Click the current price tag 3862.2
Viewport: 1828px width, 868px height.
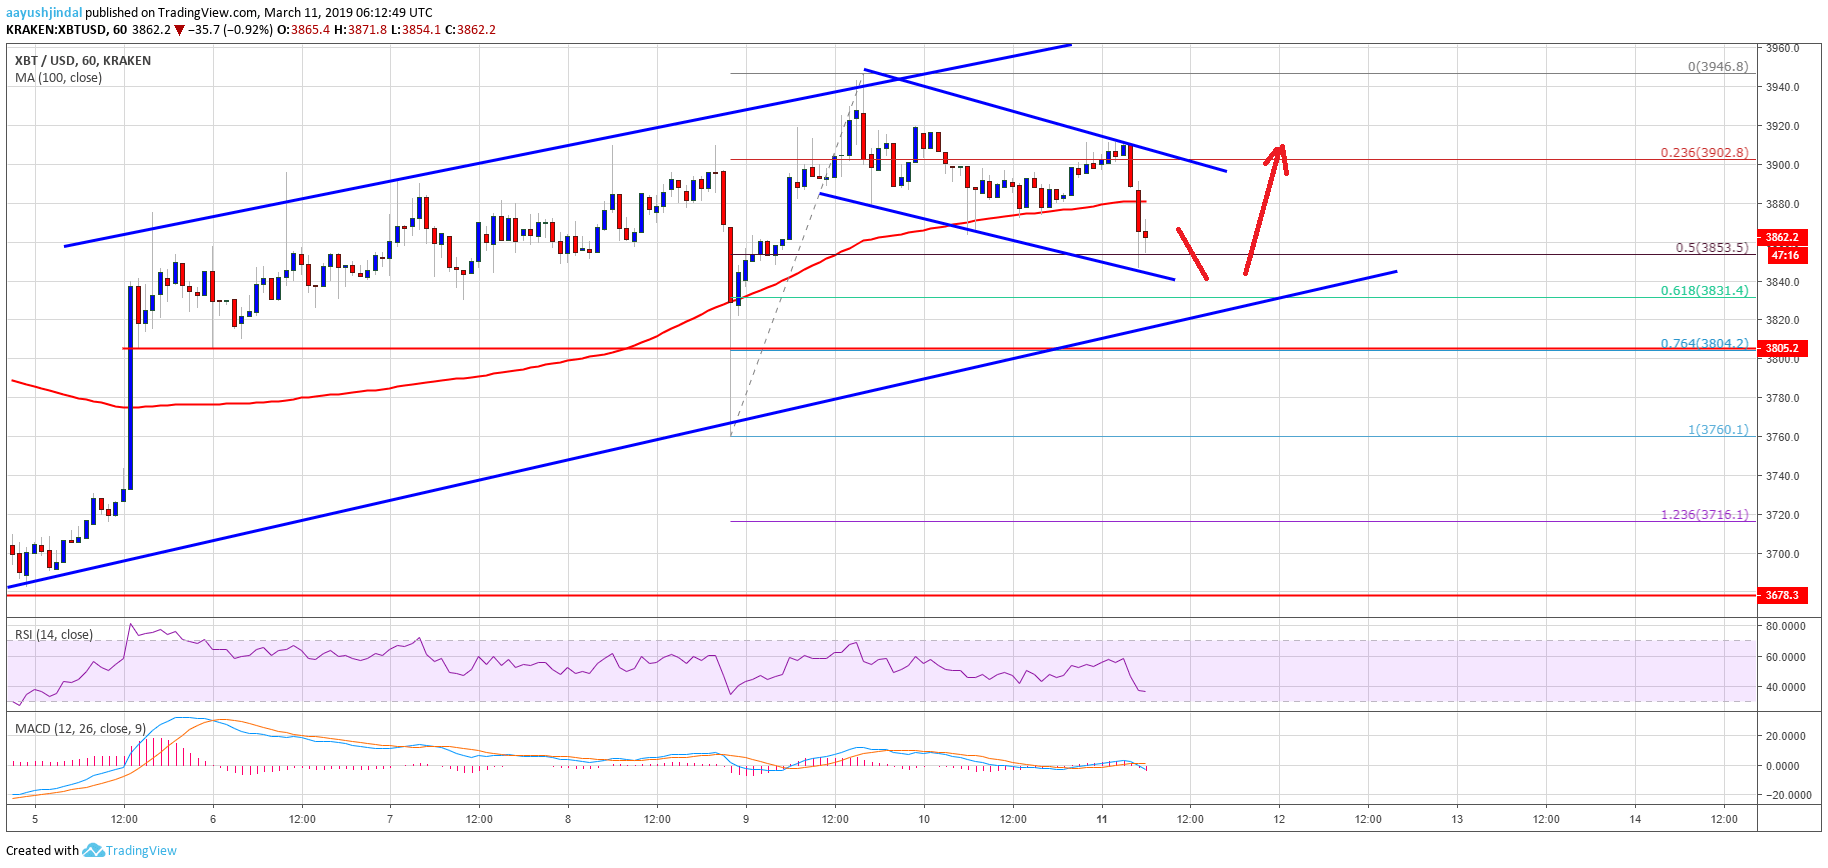pyautogui.click(x=1781, y=238)
